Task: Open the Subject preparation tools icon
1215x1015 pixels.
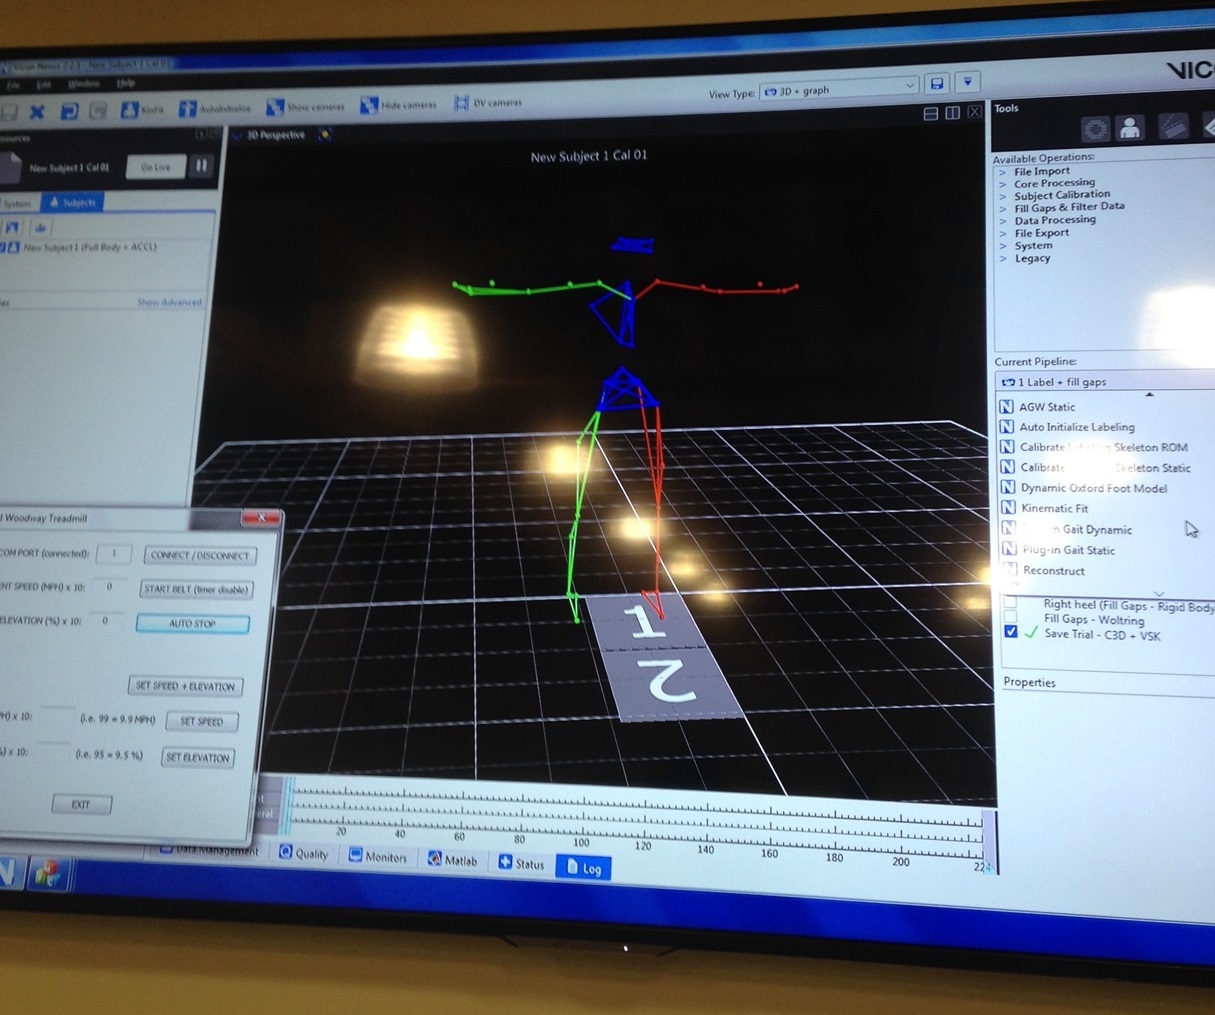Action: pos(1130,128)
